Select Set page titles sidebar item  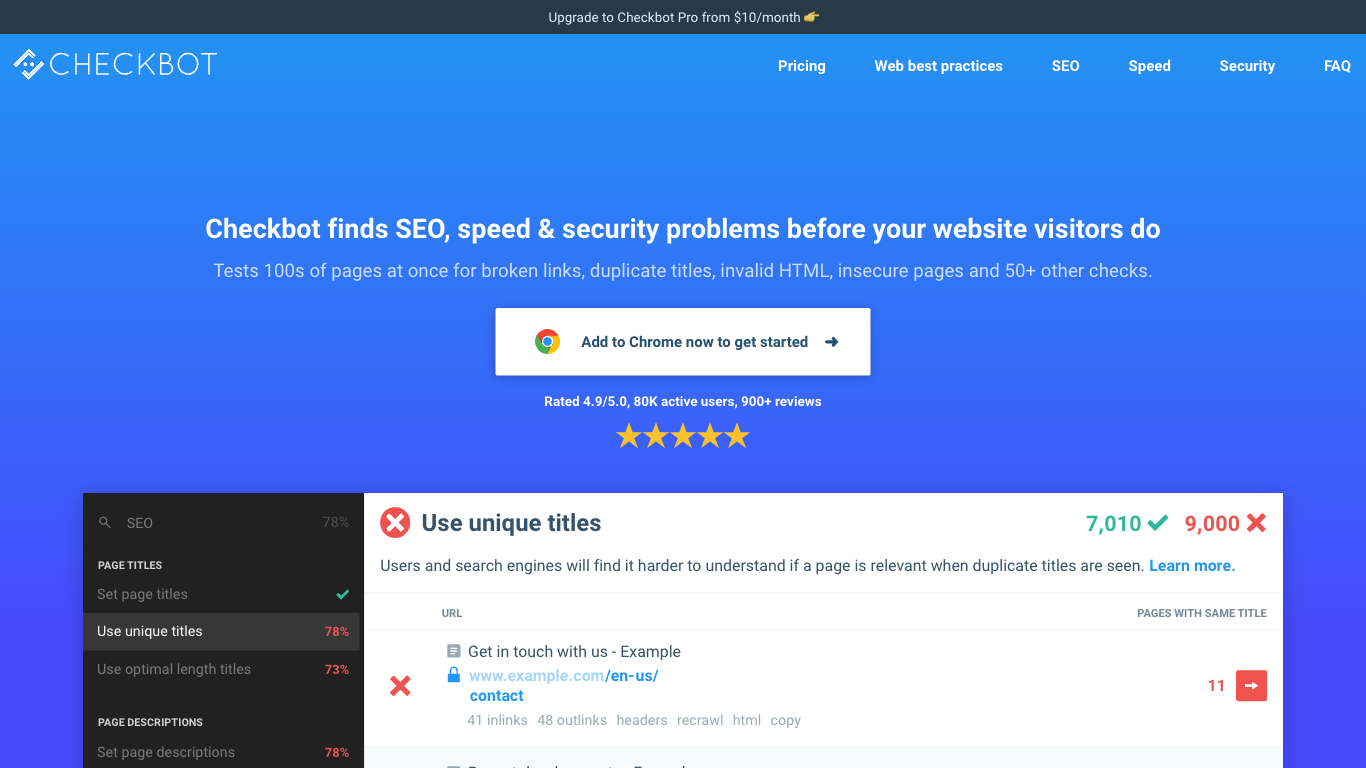[x=142, y=594]
